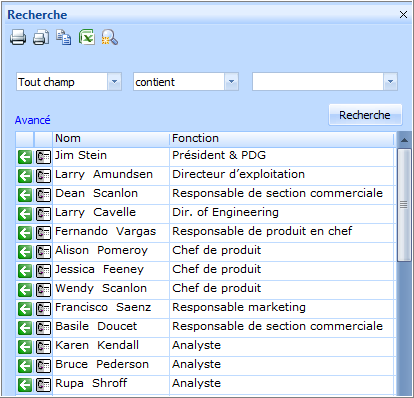The width and height of the screenshot is (414, 398).
Task: Select the name 'Francisco Saenz'
Action: pyautogui.click(x=103, y=307)
